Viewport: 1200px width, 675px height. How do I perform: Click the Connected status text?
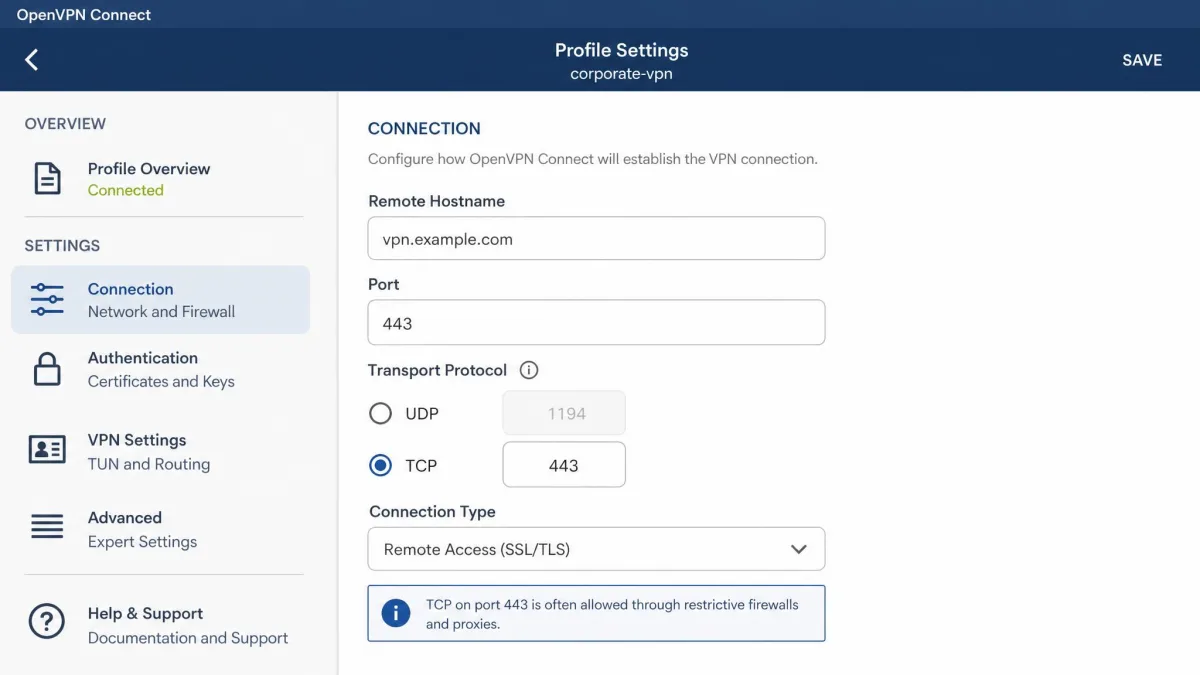tap(125, 190)
